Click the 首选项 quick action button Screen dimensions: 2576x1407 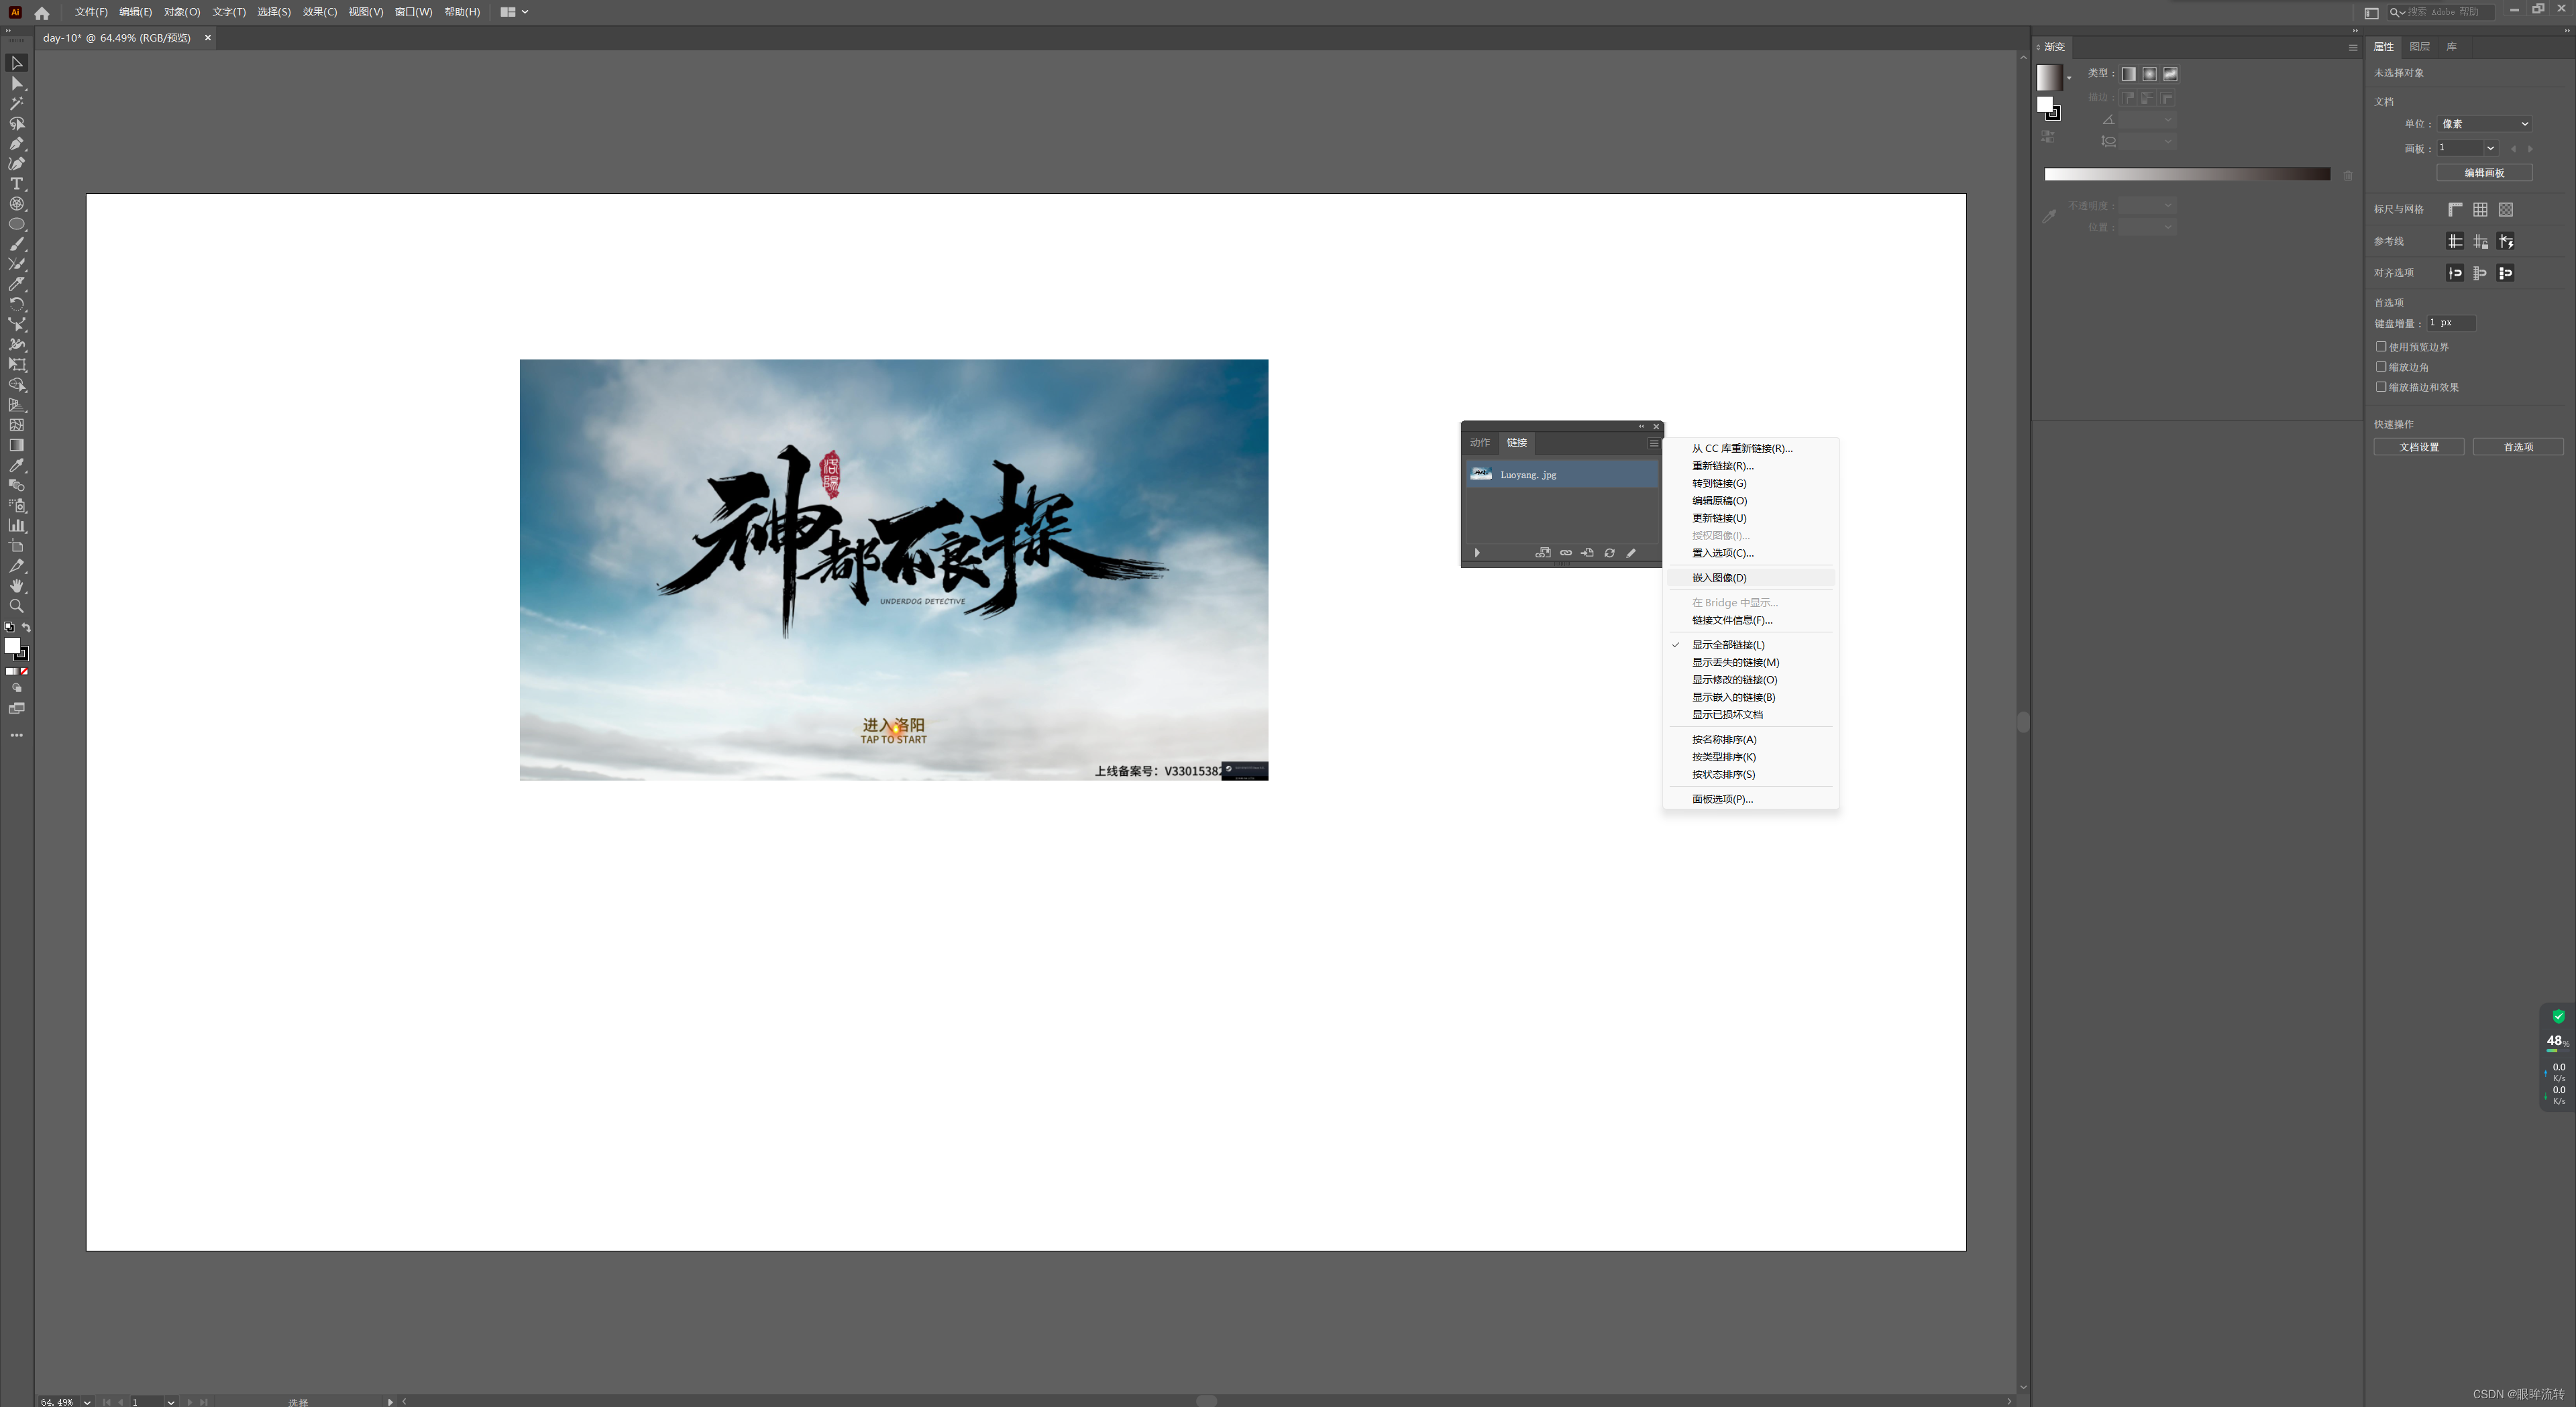(x=2518, y=447)
